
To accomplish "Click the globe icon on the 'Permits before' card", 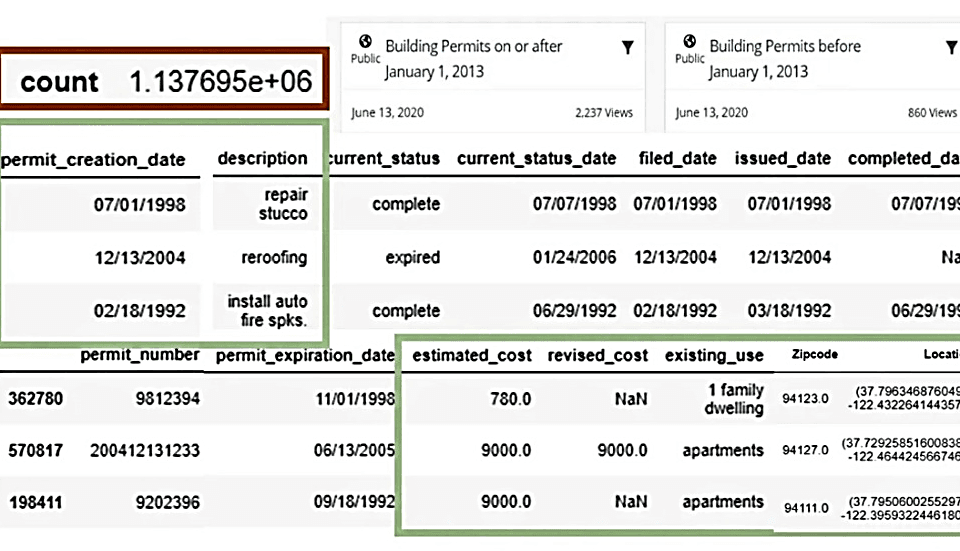I will click(689, 42).
